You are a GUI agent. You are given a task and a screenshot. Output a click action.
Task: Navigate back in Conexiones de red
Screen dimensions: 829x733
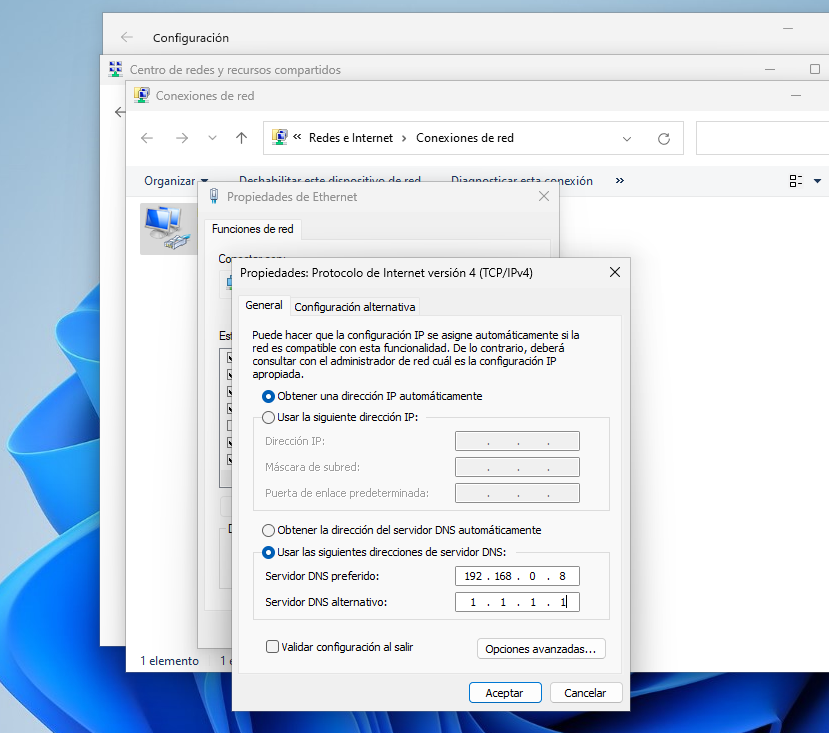click(x=147, y=138)
